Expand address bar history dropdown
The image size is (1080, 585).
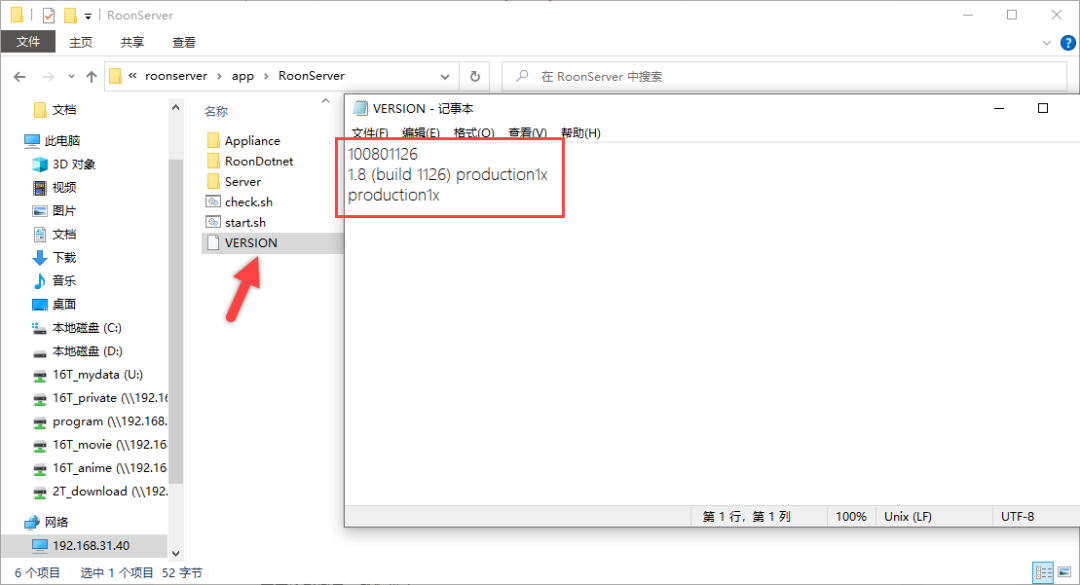point(445,76)
